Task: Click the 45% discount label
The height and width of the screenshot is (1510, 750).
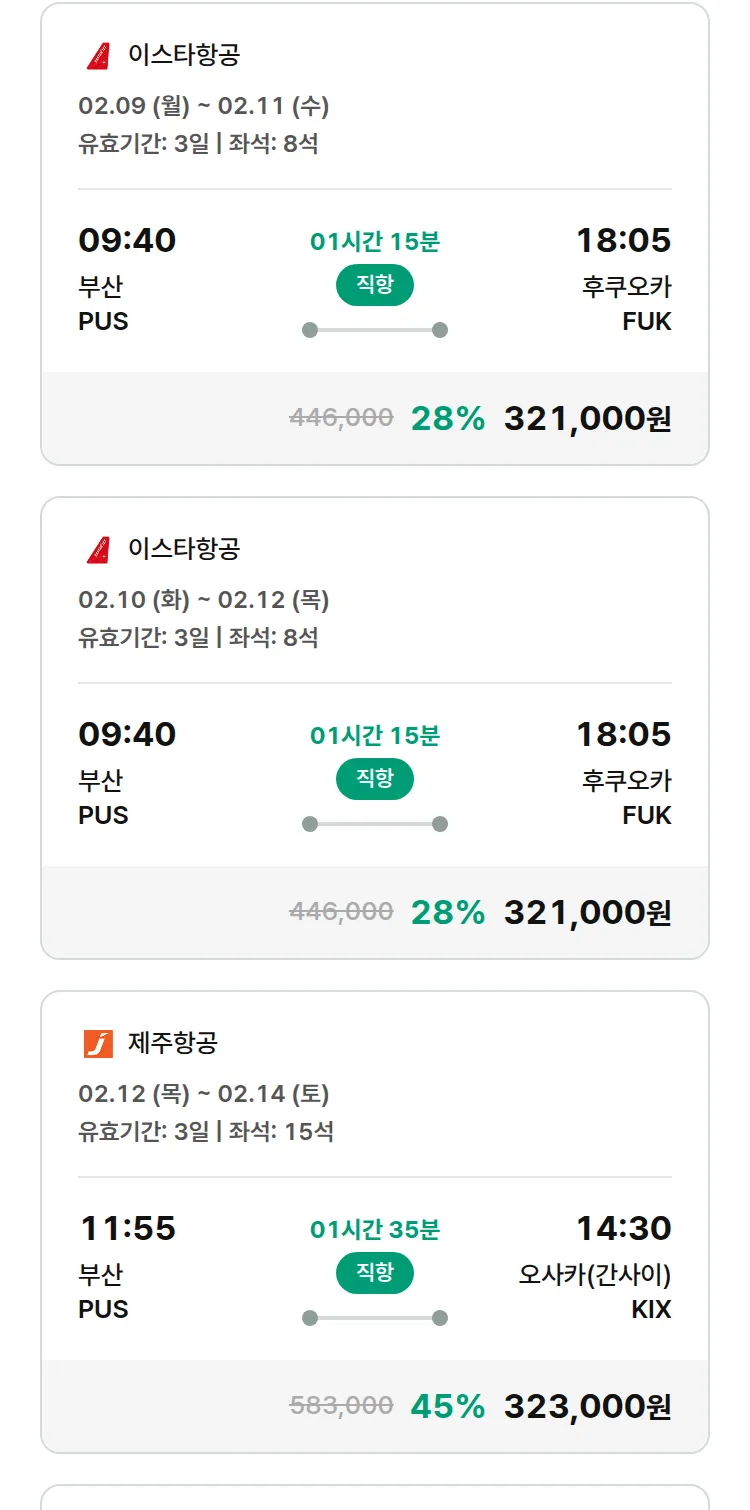Action: (447, 1406)
